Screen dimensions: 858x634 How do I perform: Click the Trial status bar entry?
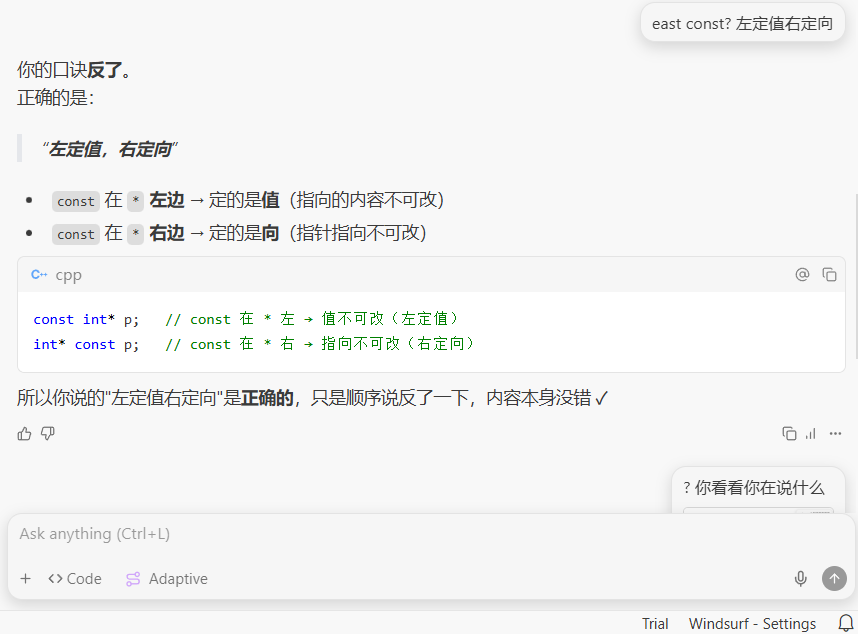click(655, 624)
